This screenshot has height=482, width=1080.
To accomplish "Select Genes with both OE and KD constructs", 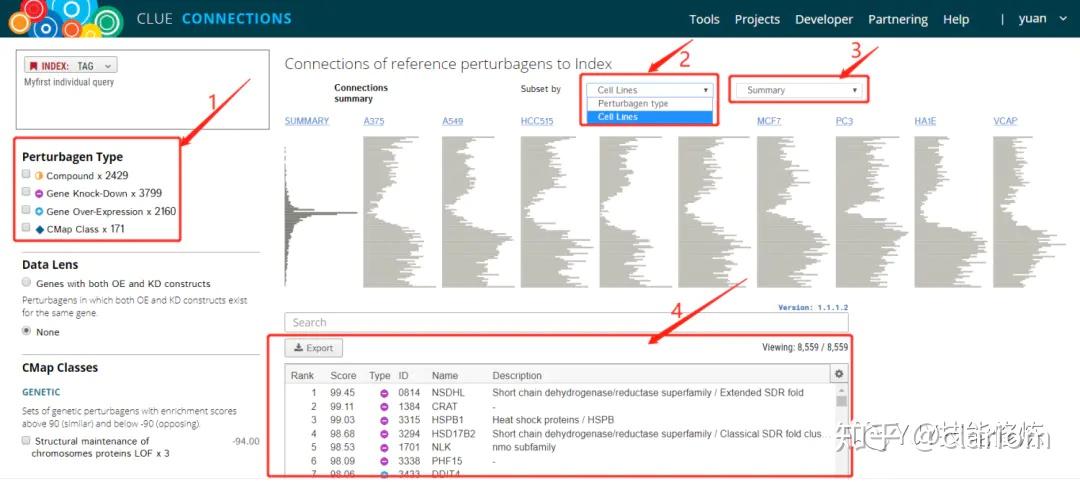I will [x=26, y=282].
